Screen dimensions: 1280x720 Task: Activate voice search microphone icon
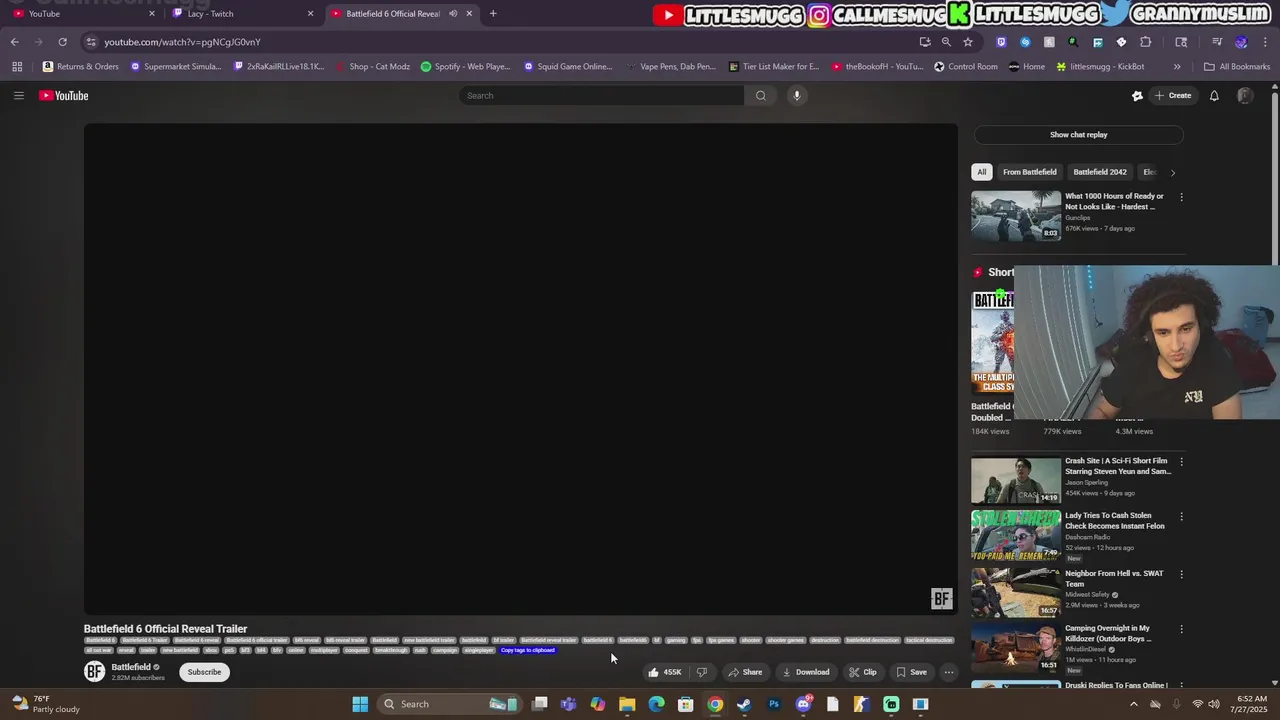click(797, 95)
